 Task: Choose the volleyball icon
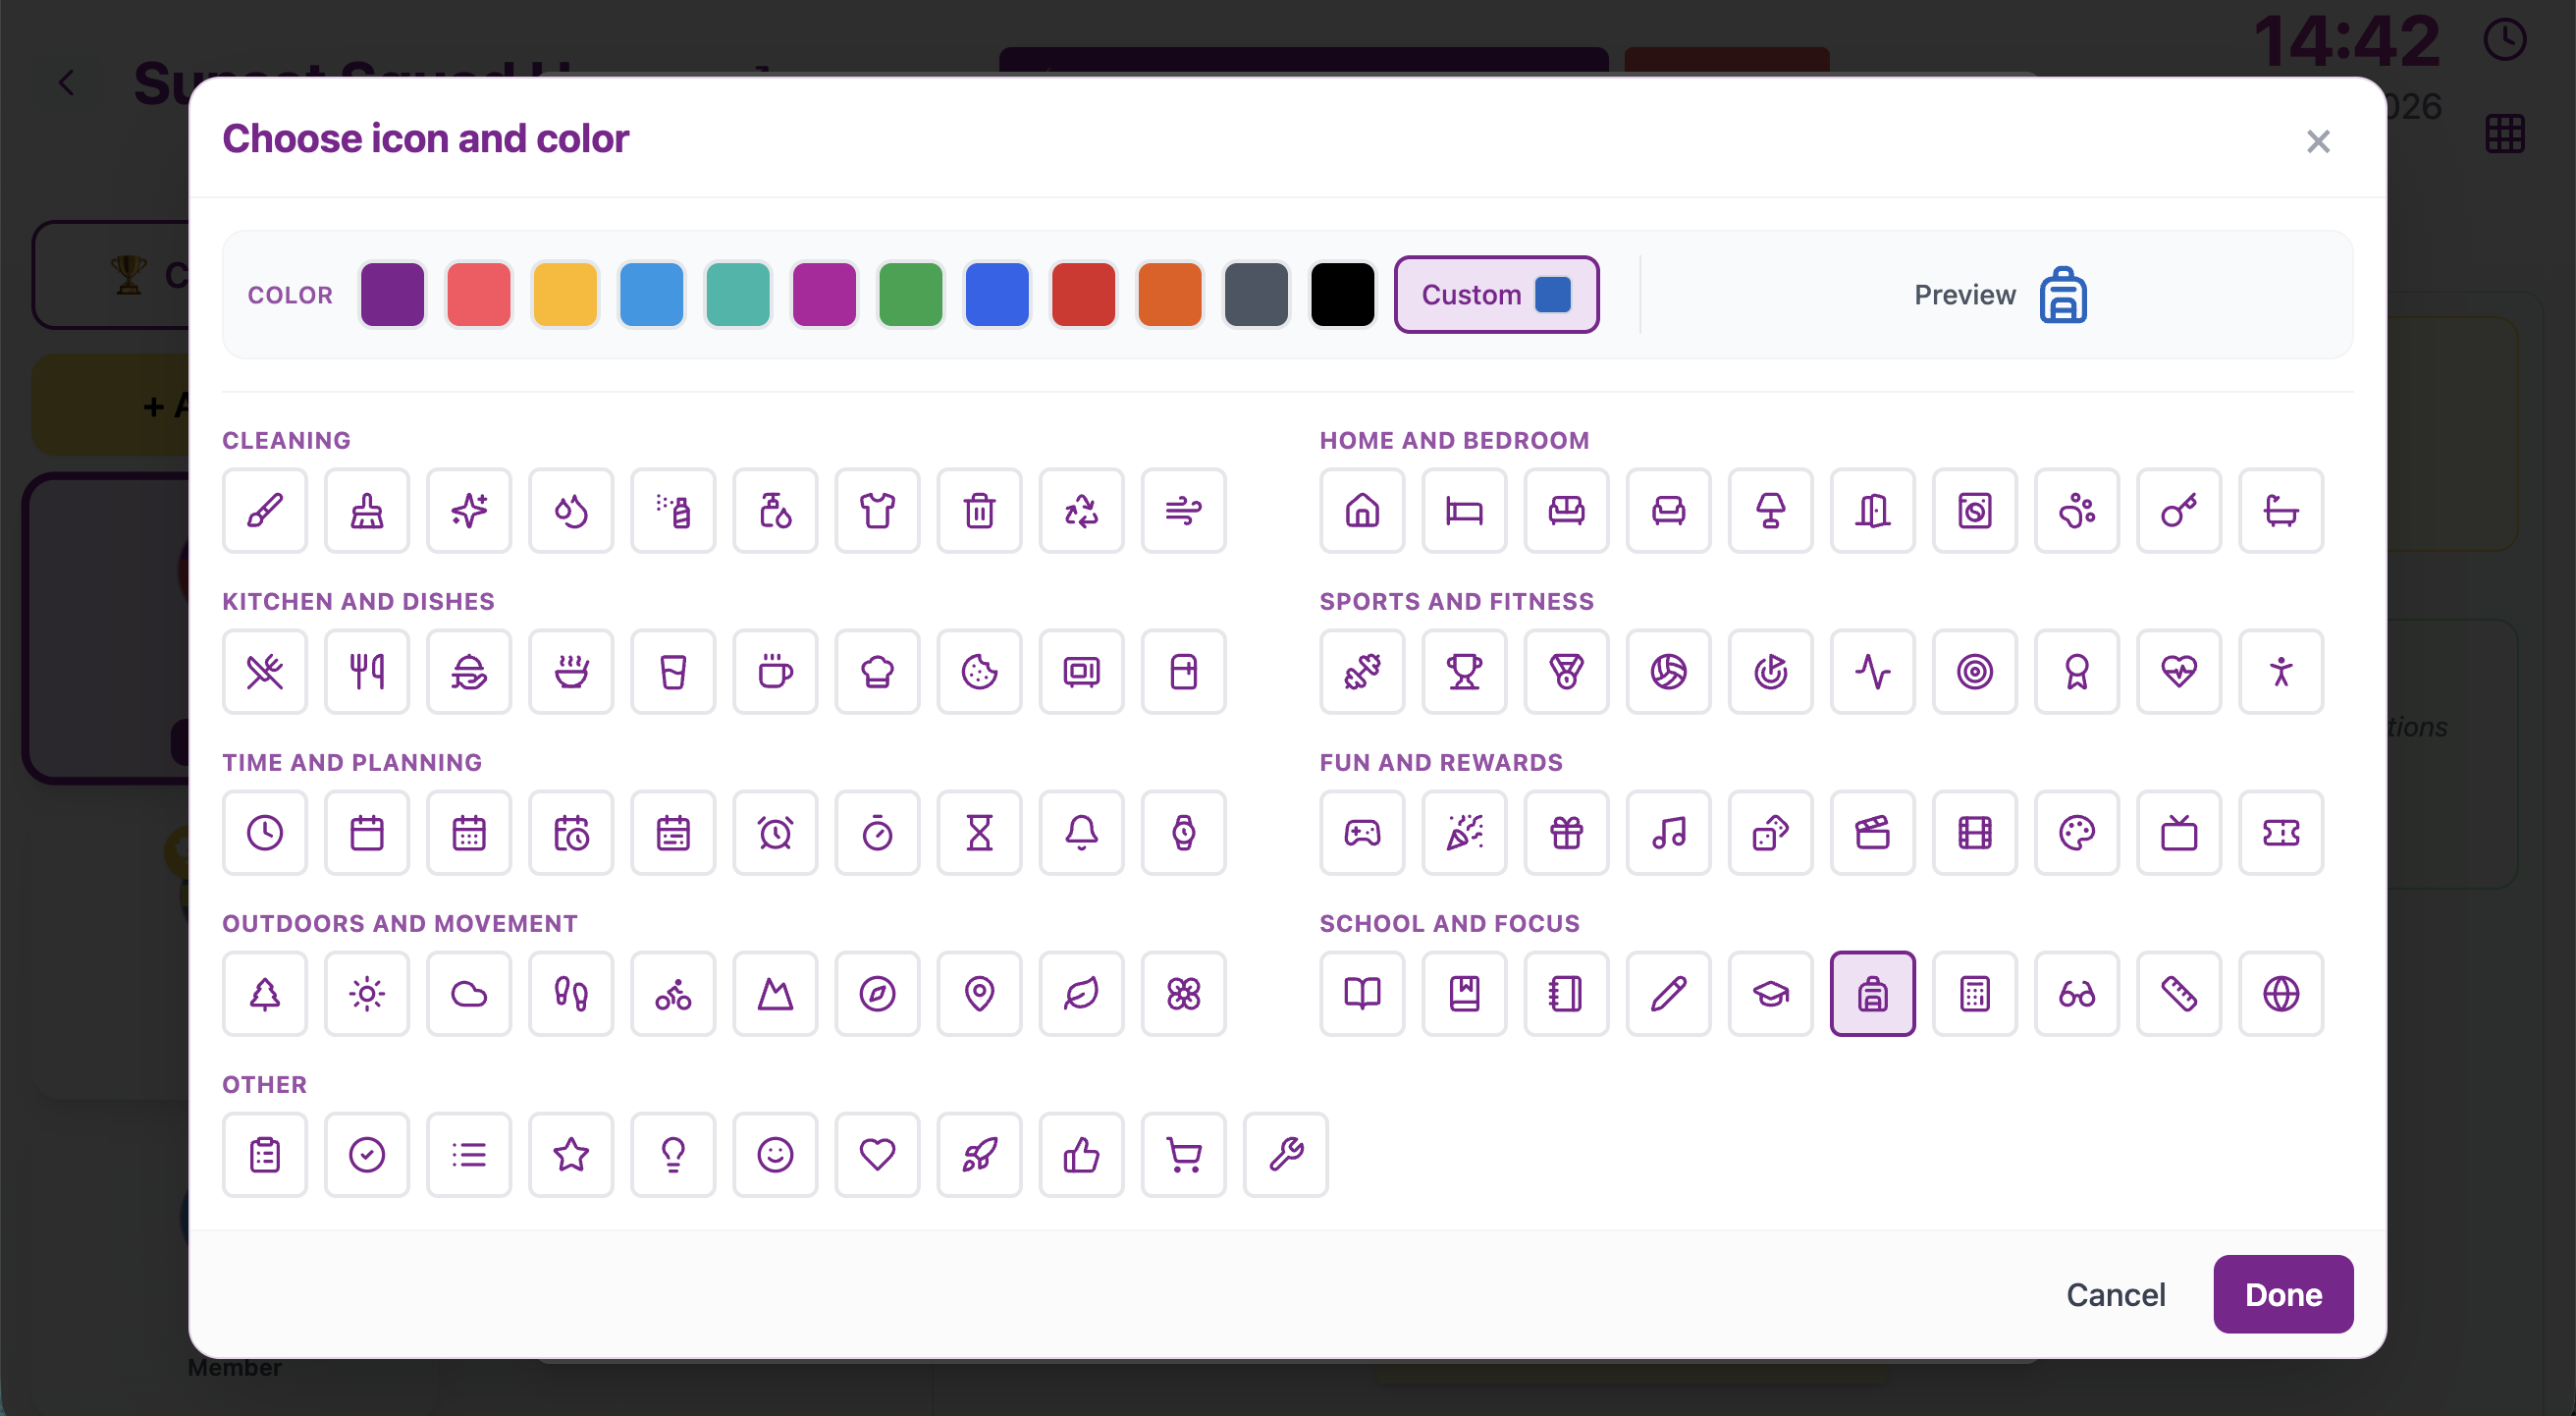click(x=1668, y=672)
